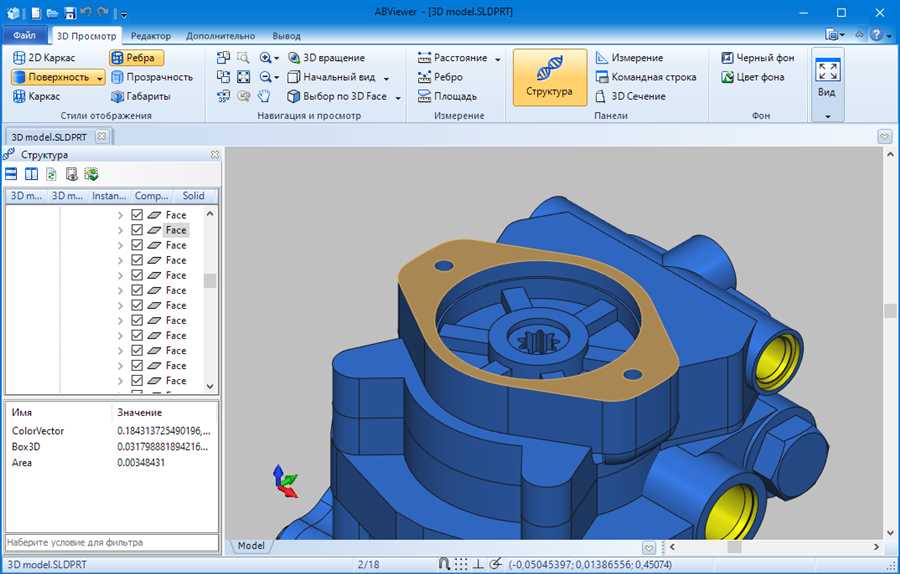Expand the last visible Face tree node
The width and height of the screenshot is (900, 574).
(120, 381)
